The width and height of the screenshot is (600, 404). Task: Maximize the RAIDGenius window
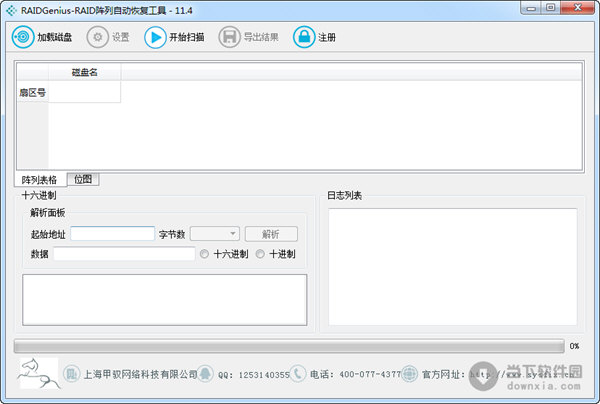pos(551,8)
